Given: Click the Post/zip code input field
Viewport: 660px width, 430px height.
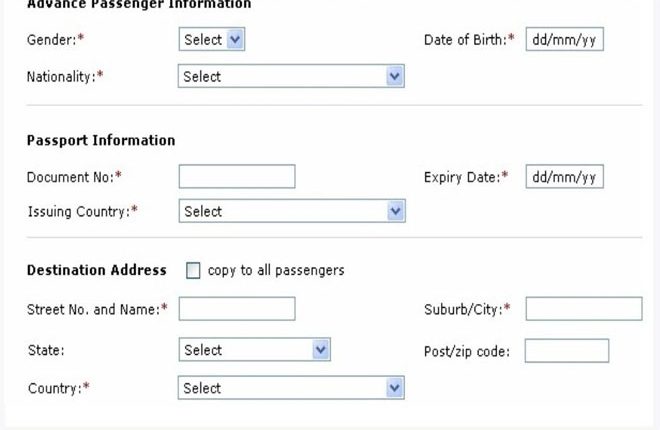Looking at the screenshot, I should tap(566, 350).
